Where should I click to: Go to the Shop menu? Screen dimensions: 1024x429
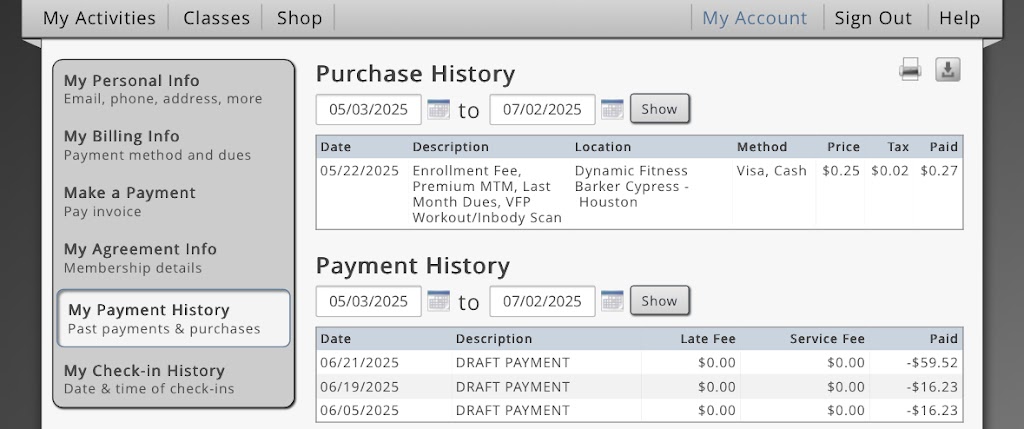[299, 18]
